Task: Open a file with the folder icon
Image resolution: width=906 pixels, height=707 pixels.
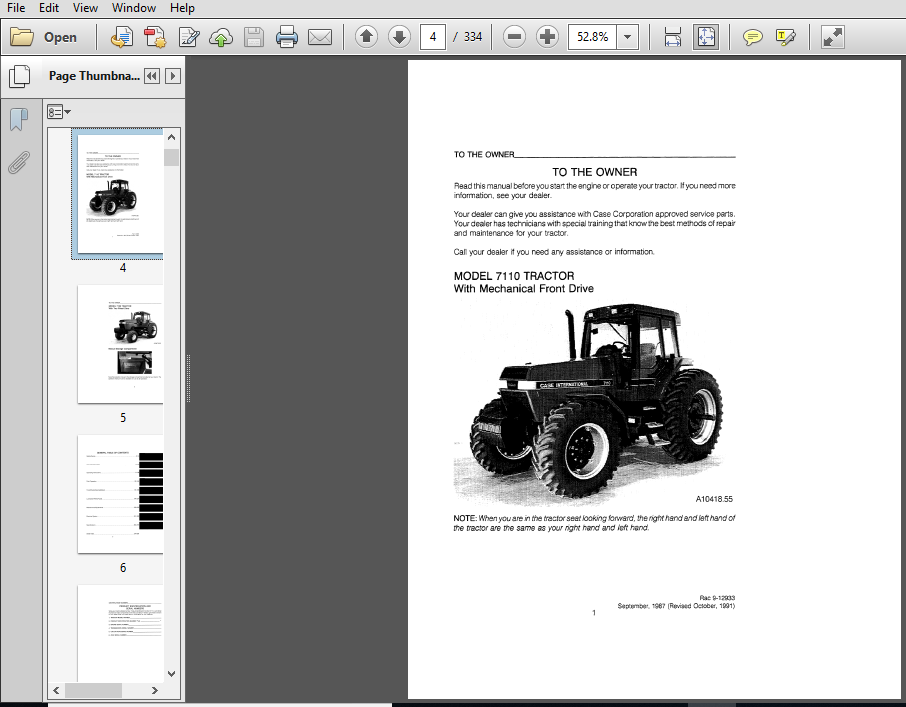Action: [x=22, y=37]
